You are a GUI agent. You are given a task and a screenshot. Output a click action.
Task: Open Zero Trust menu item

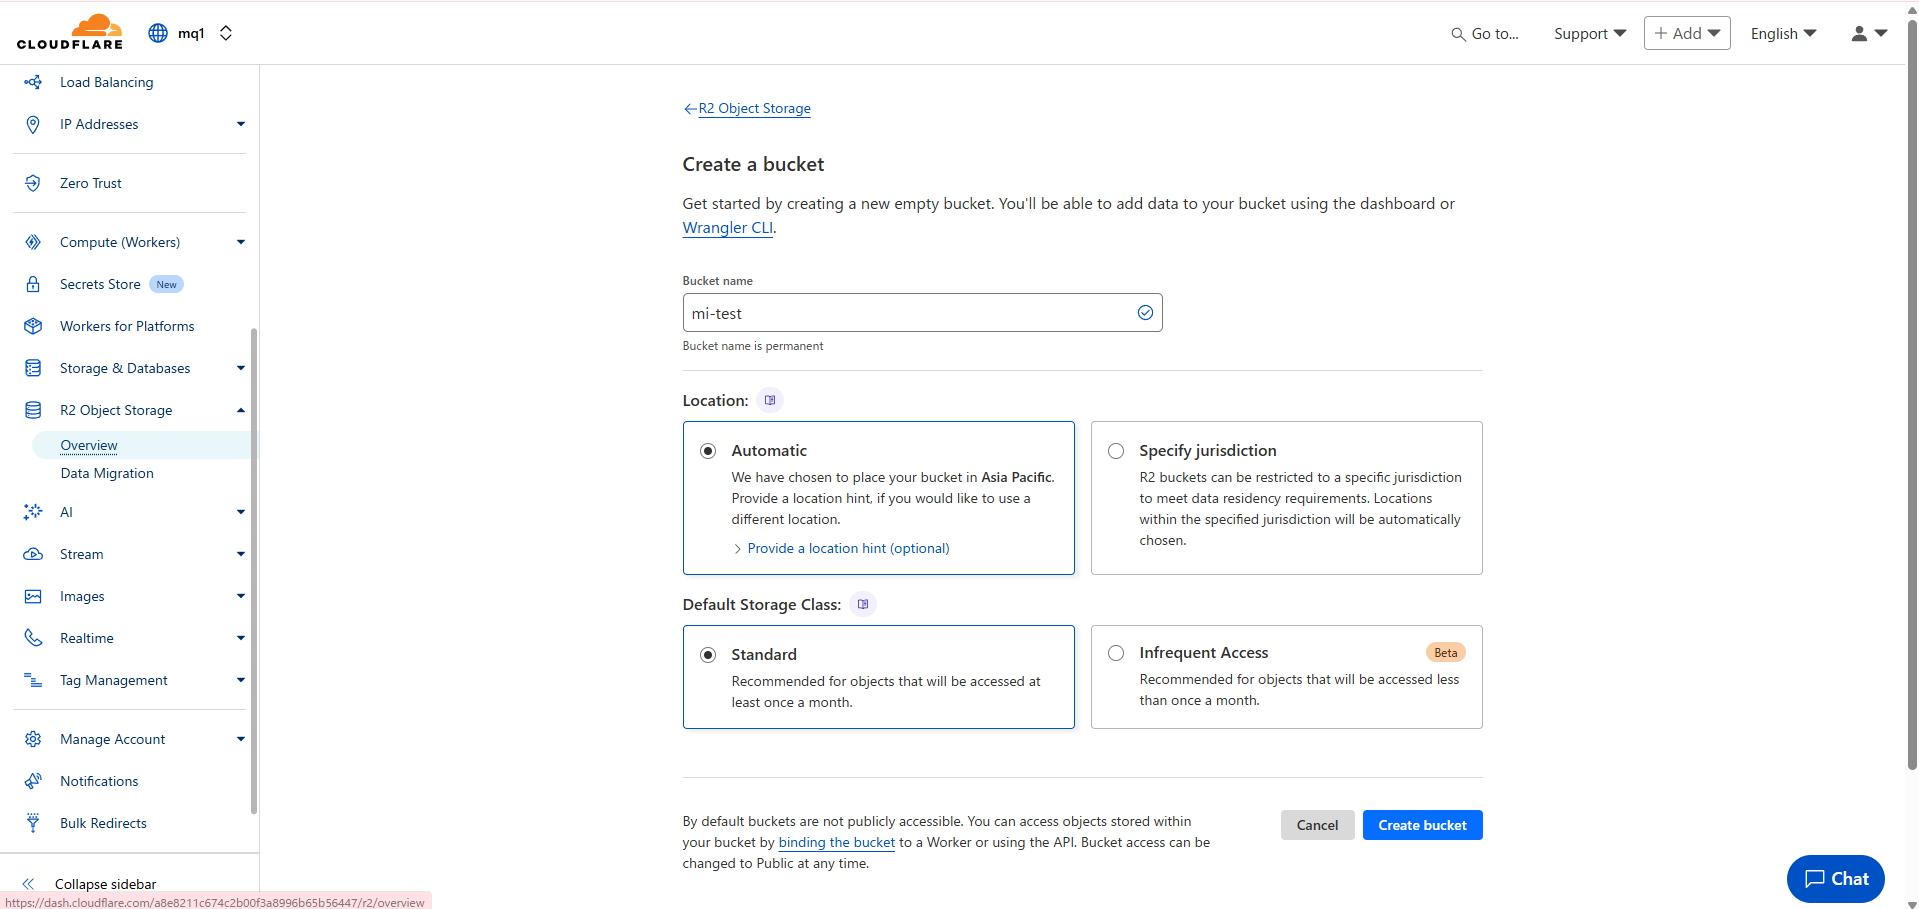coord(90,183)
